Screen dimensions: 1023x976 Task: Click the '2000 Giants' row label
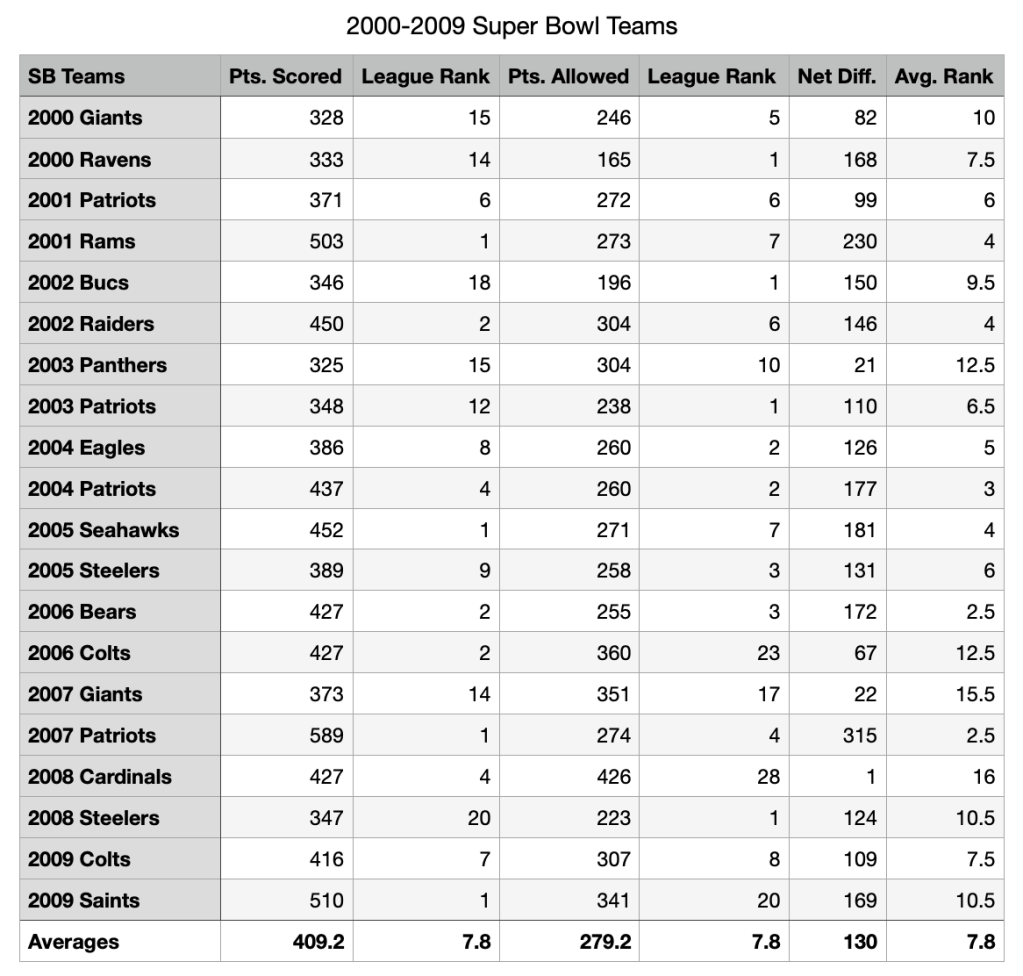(85, 118)
